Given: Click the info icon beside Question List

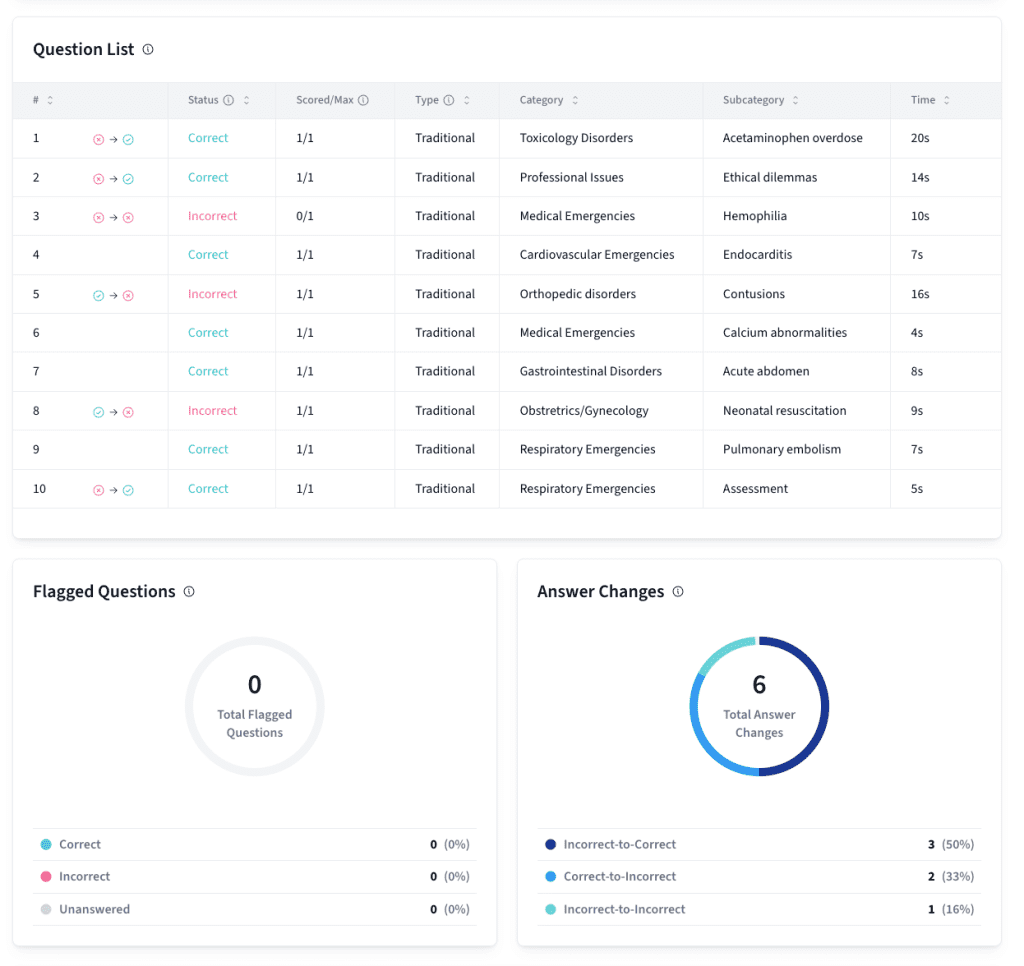Looking at the screenshot, I should (148, 49).
